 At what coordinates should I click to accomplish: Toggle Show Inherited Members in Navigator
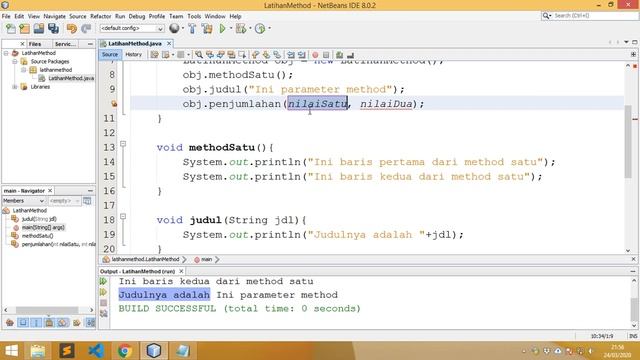10,323
